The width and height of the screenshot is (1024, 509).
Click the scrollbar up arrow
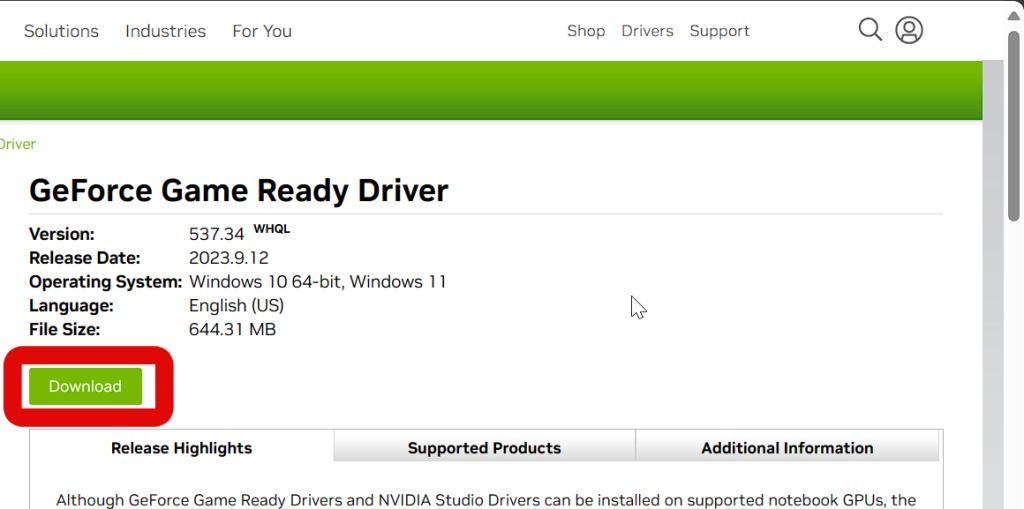[1014, 14]
